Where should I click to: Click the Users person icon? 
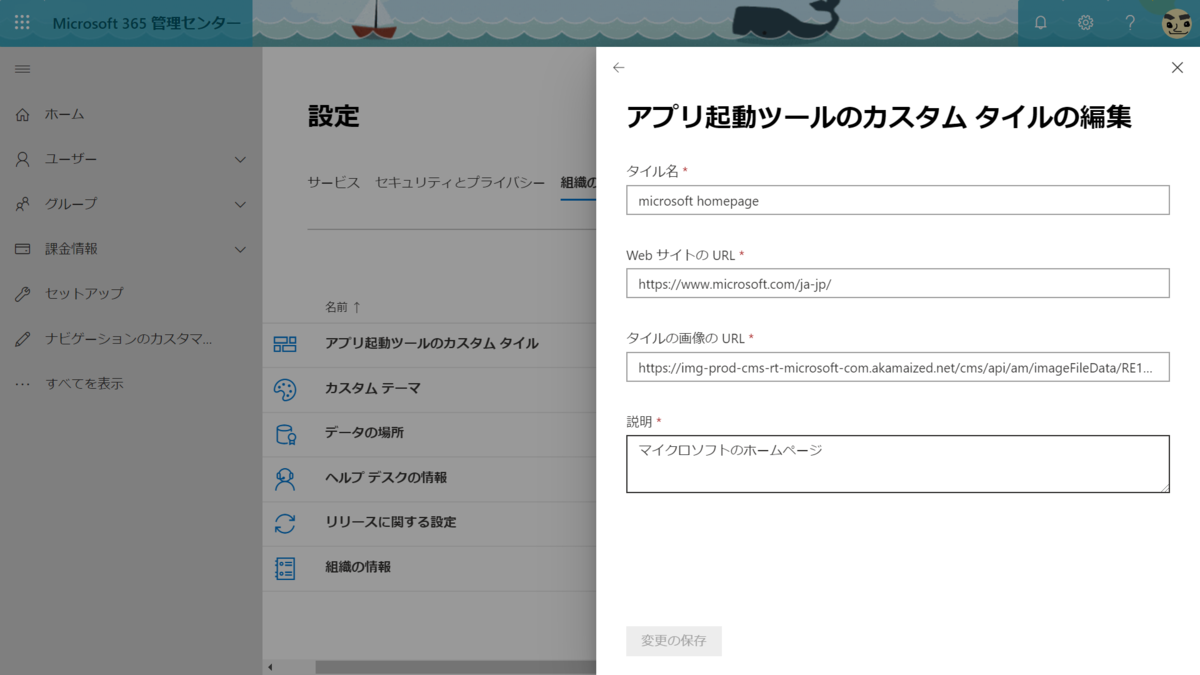[x=22, y=159]
